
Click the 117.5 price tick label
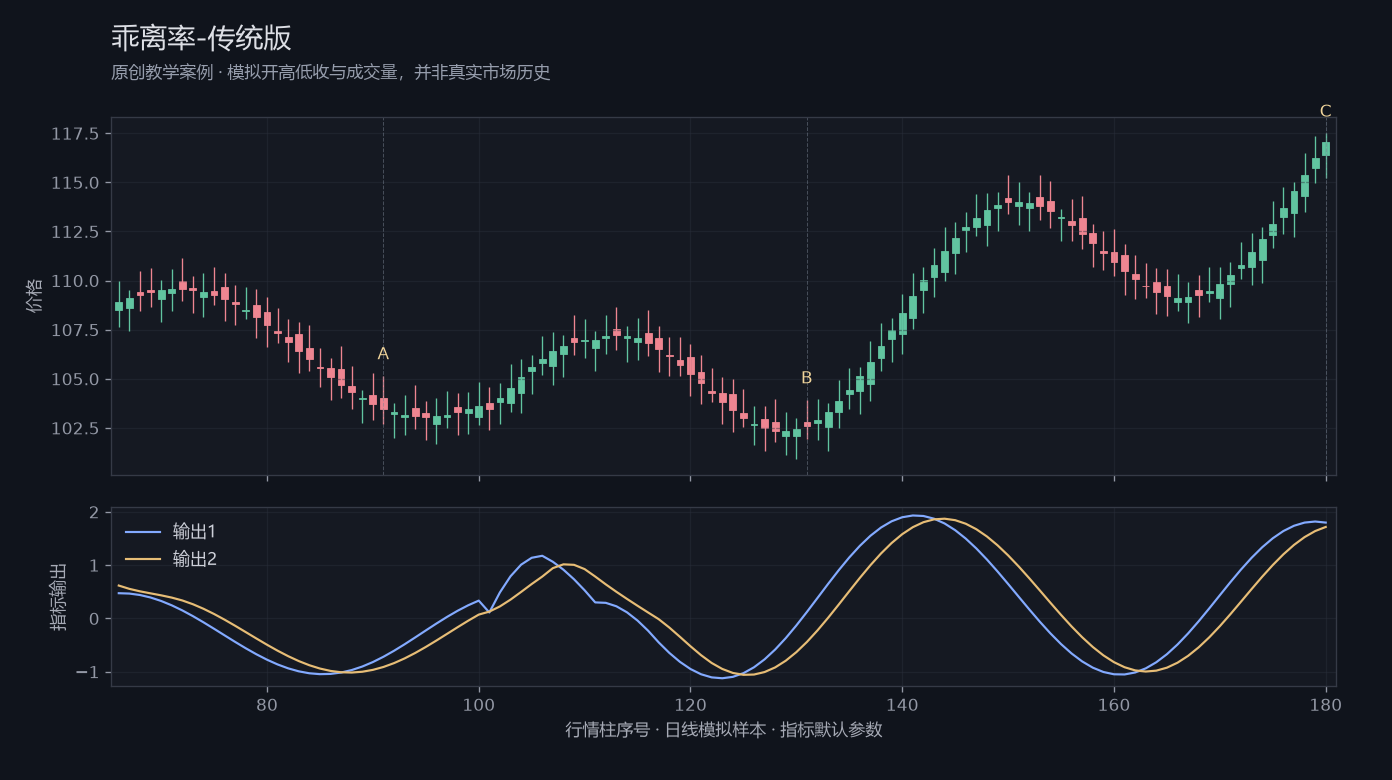[x=75, y=134]
